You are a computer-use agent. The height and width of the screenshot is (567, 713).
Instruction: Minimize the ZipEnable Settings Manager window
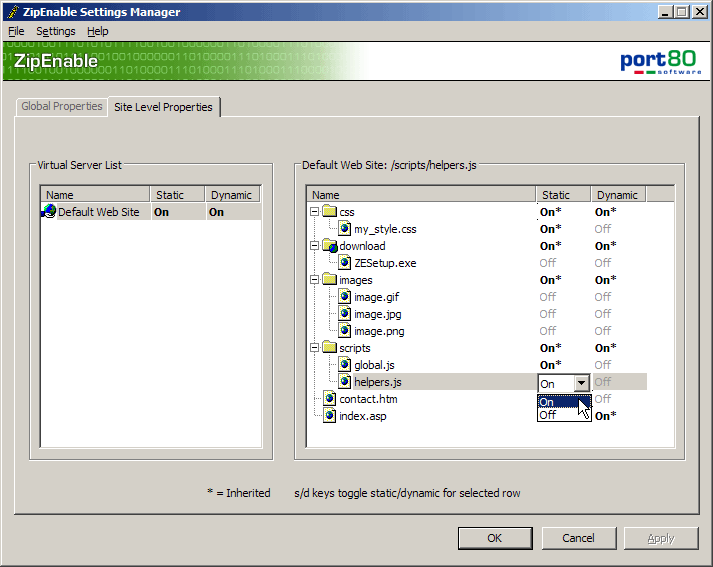click(665, 12)
